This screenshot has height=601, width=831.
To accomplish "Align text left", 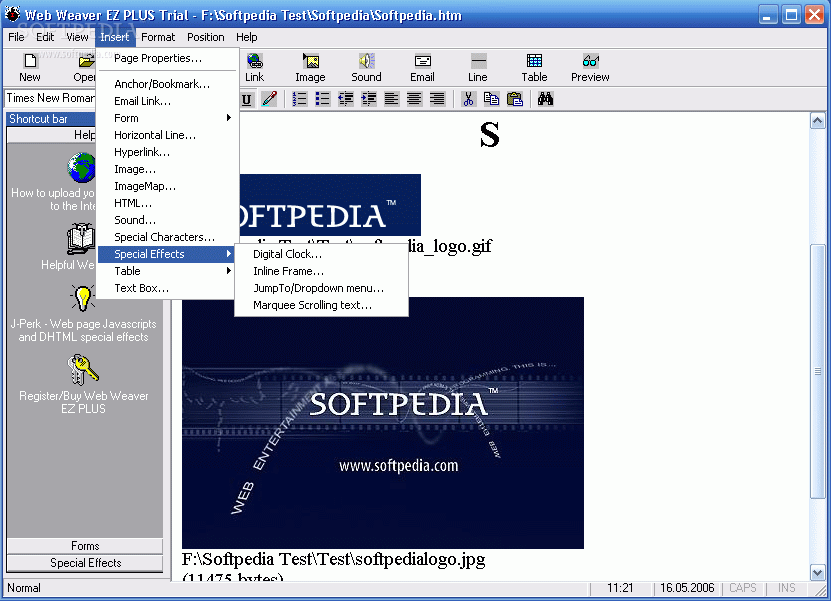I will point(392,99).
